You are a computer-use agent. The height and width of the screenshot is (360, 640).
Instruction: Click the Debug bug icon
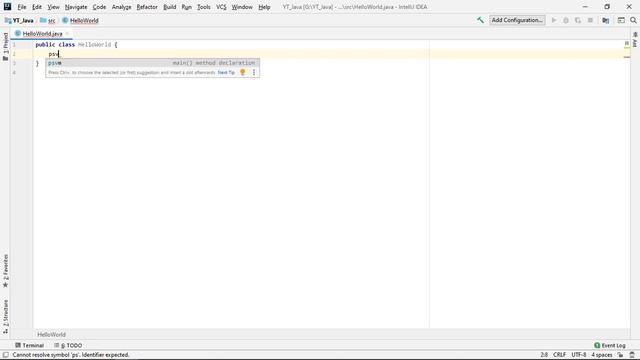(566, 20)
